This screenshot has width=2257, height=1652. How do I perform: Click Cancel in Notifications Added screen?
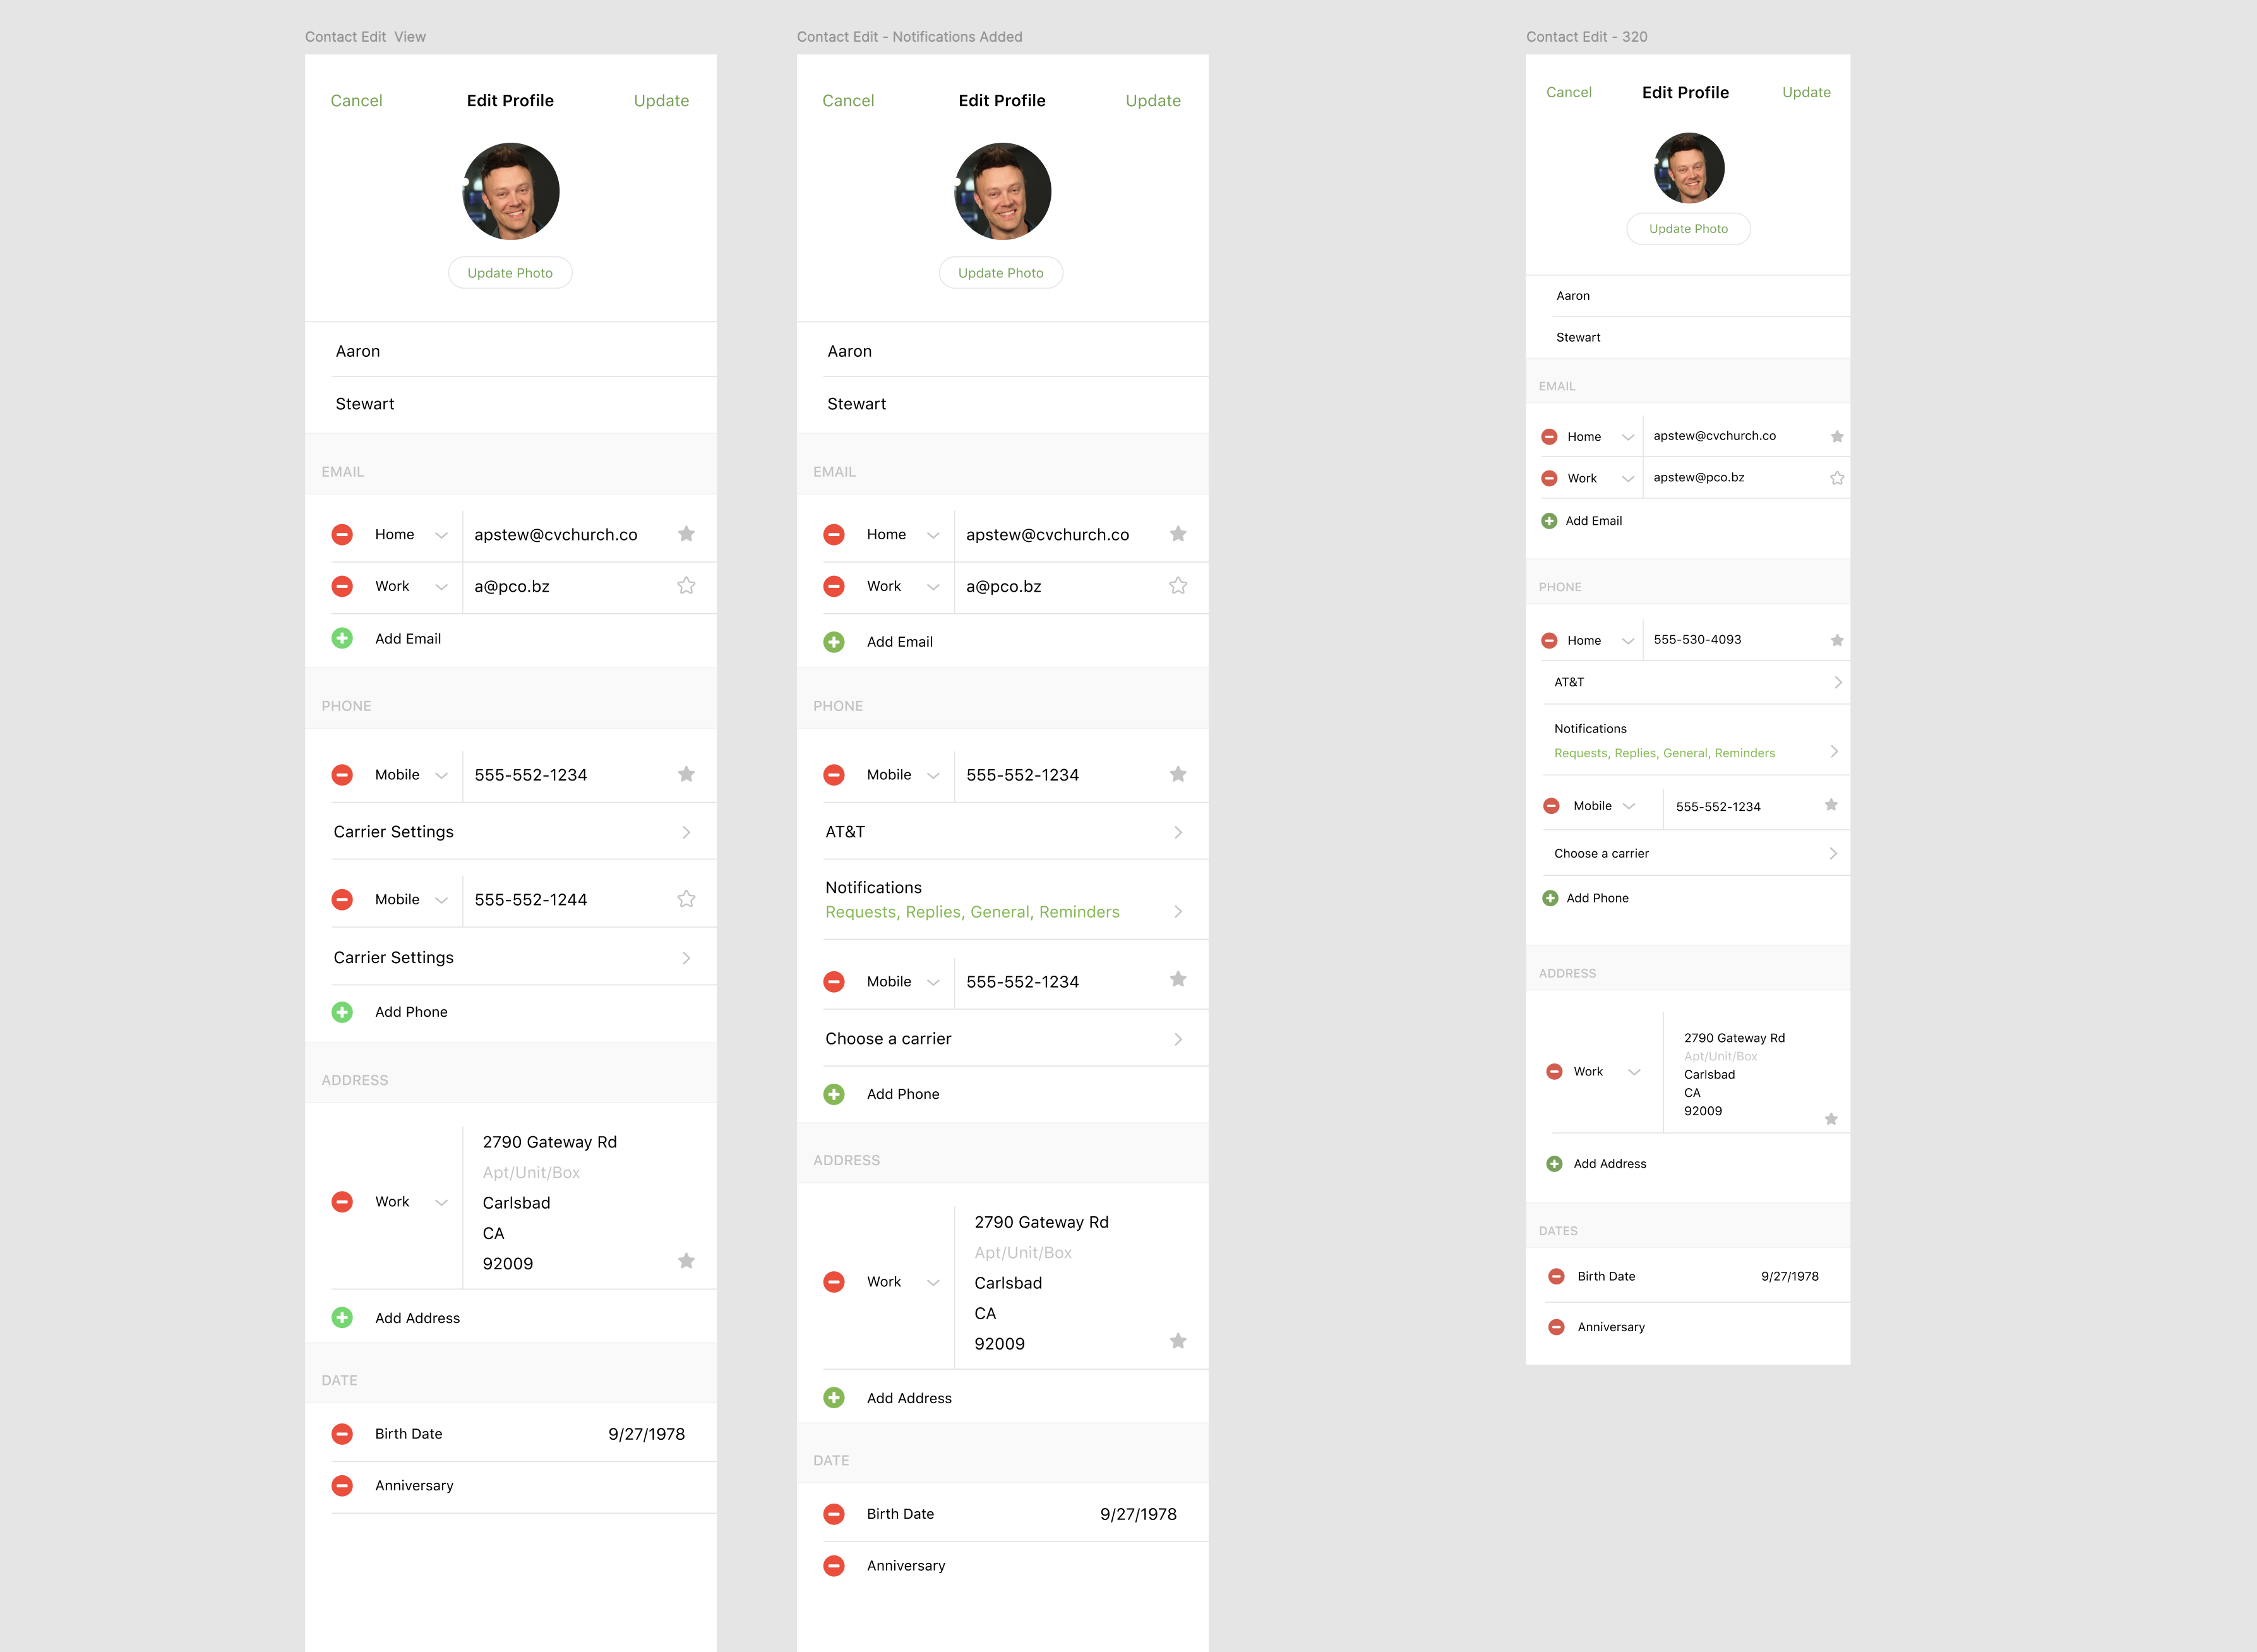(x=848, y=101)
